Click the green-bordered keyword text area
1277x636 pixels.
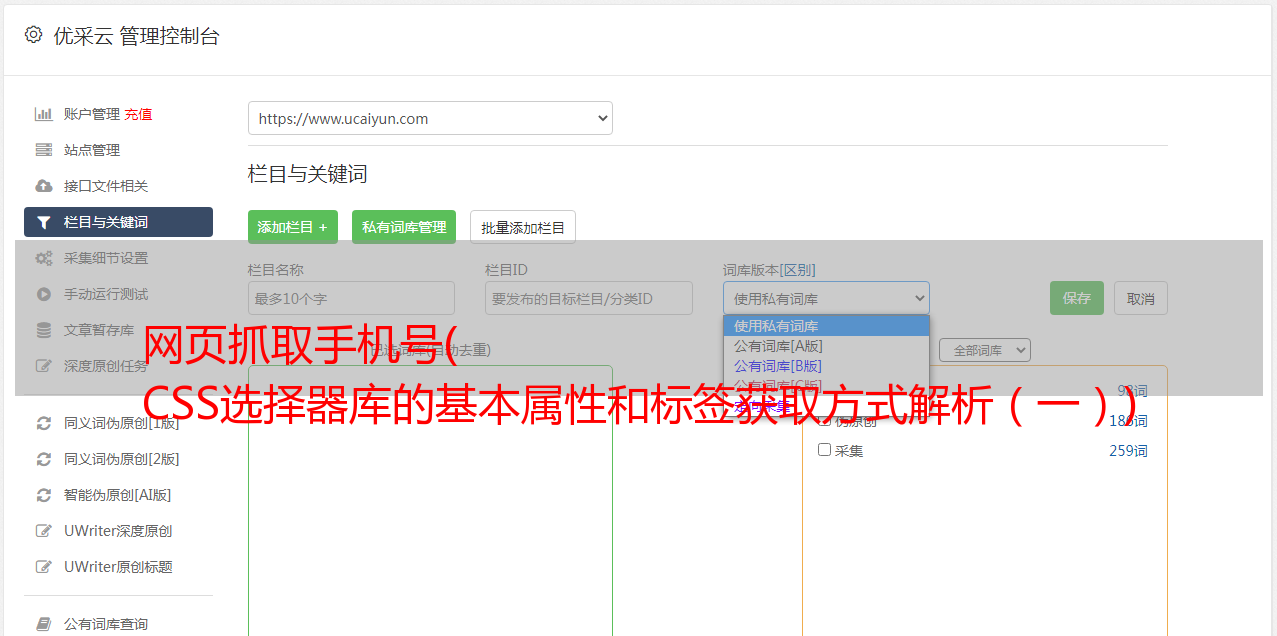pyautogui.click(x=430, y=500)
